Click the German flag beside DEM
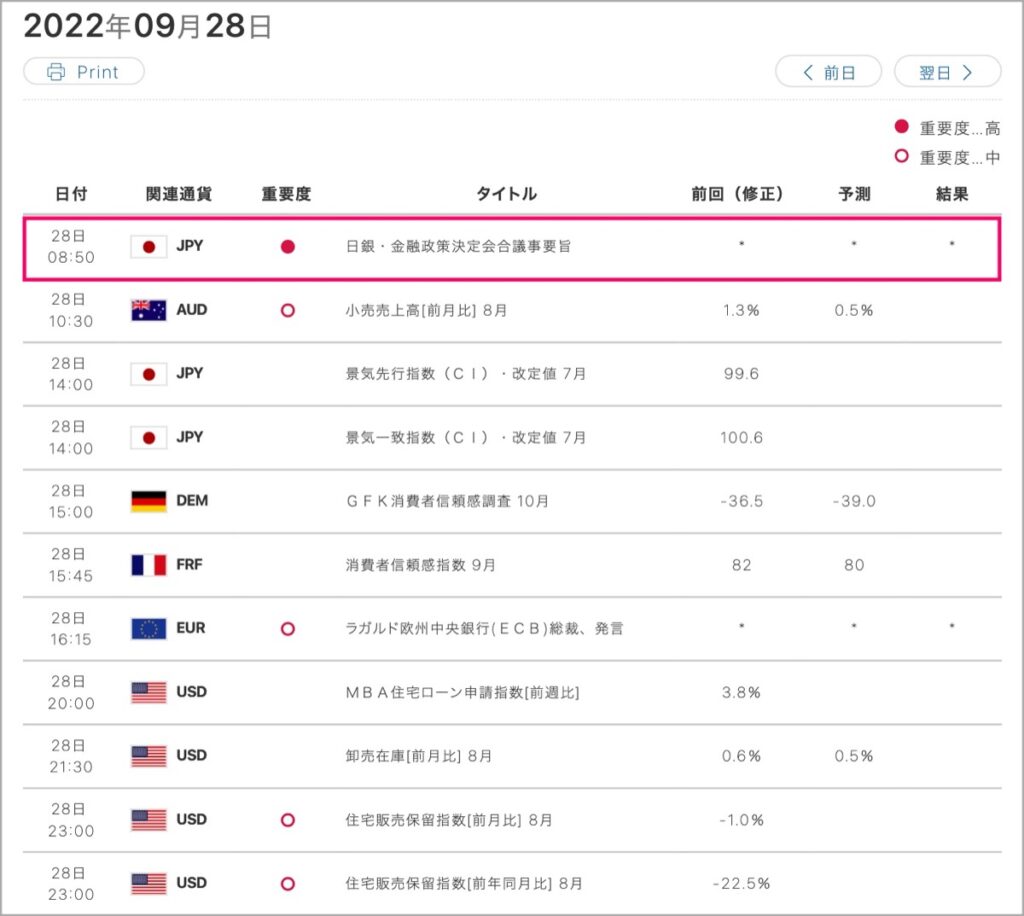 149,501
